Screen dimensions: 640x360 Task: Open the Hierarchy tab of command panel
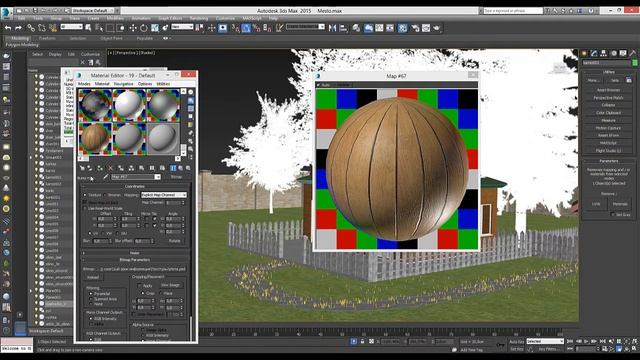[x=604, y=53]
